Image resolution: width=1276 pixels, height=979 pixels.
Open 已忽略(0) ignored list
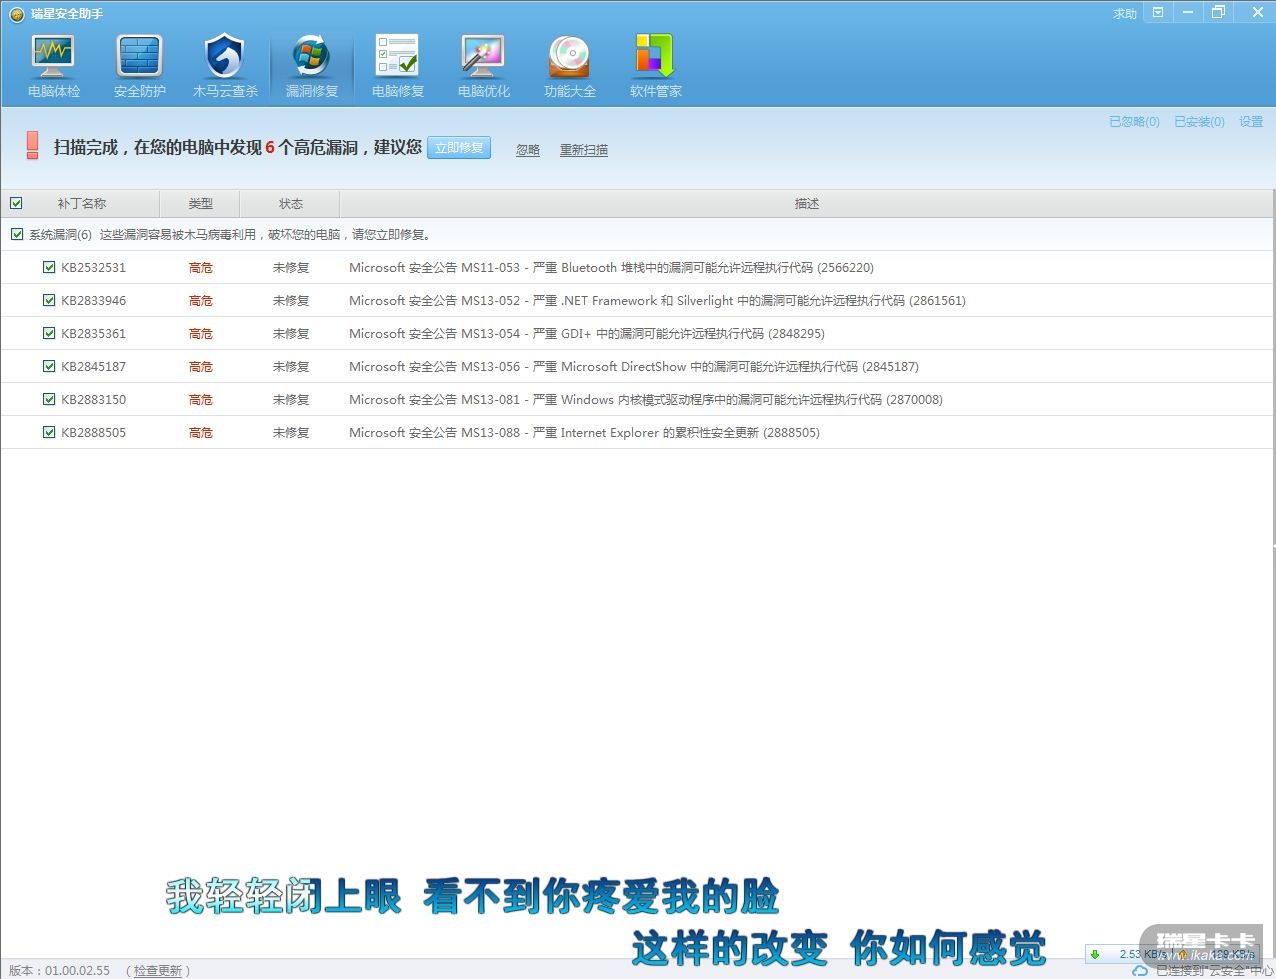coord(1134,122)
